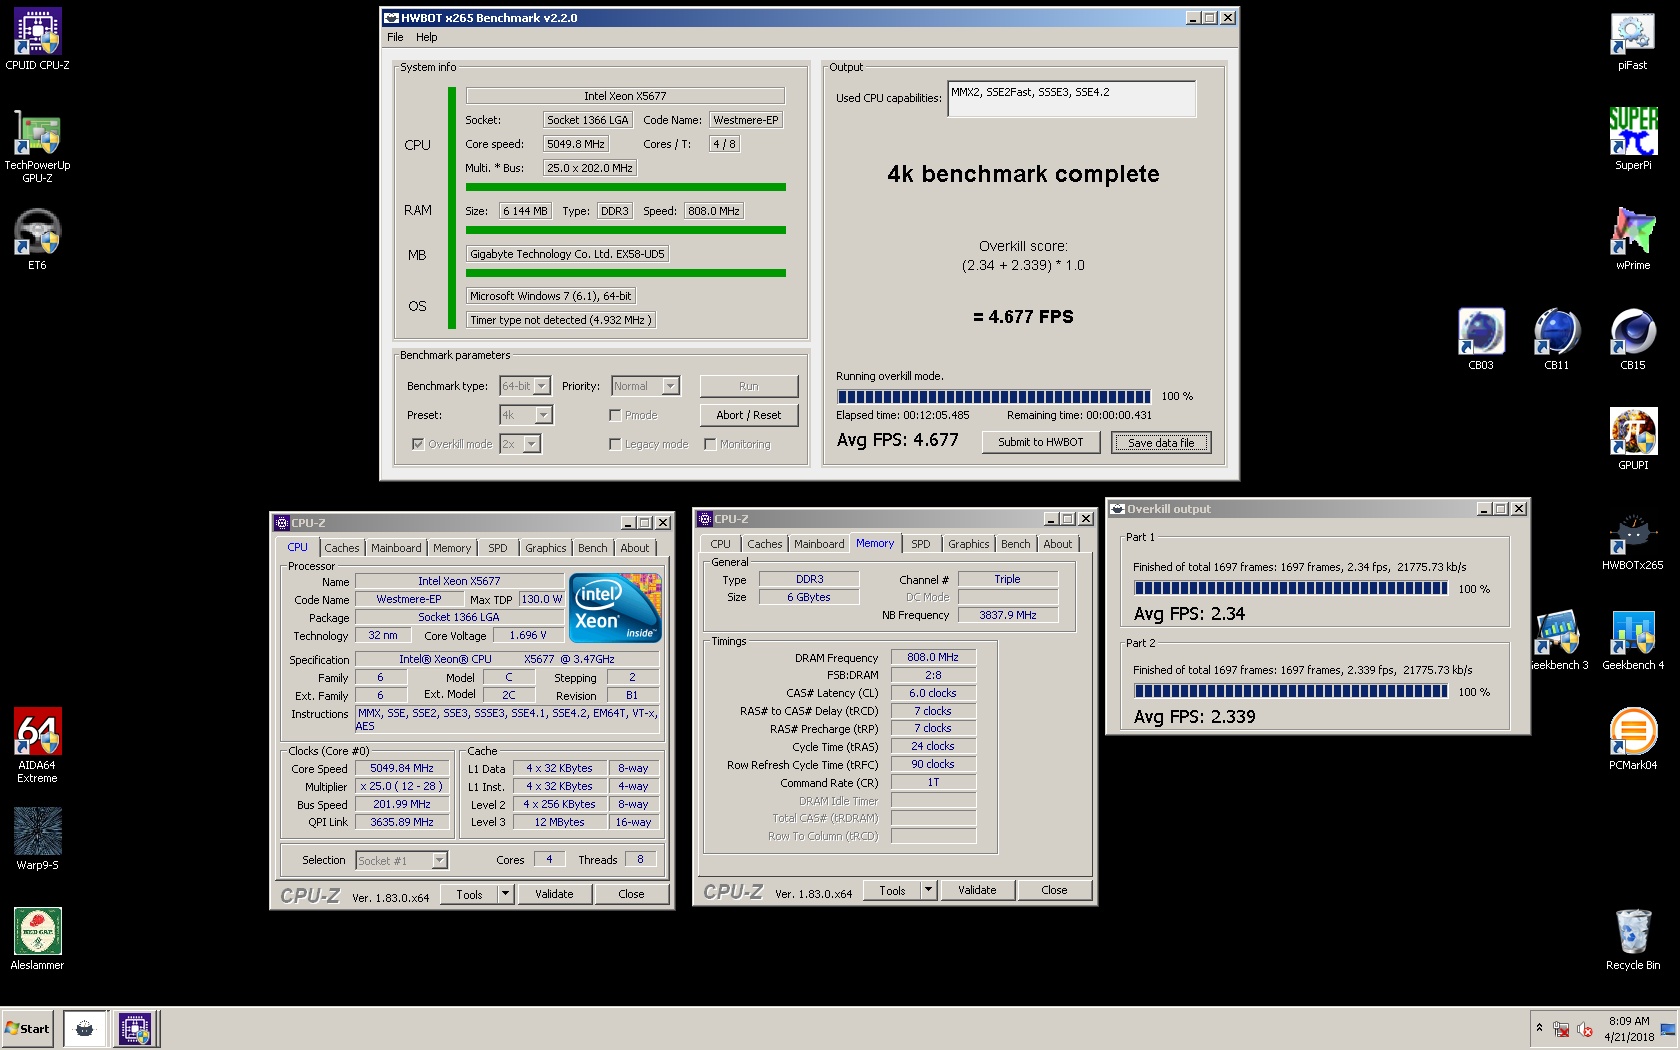This screenshot has width=1680, height=1050.
Task: Click the Intel Xeon inside logo
Action: (615, 608)
